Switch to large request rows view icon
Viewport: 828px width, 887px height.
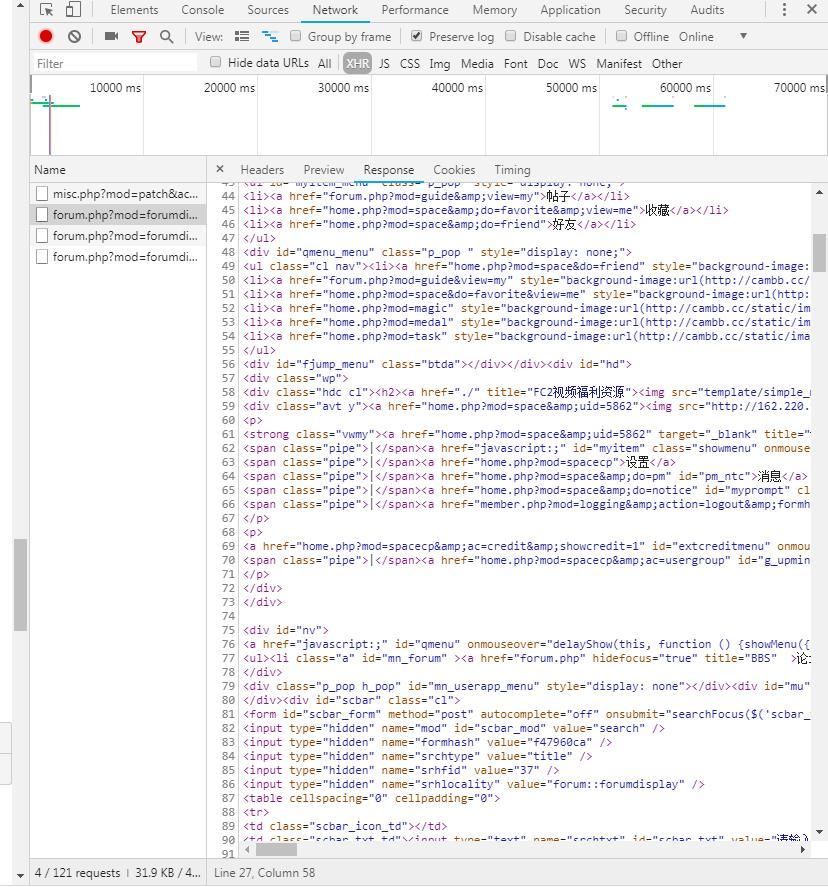(242, 36)
